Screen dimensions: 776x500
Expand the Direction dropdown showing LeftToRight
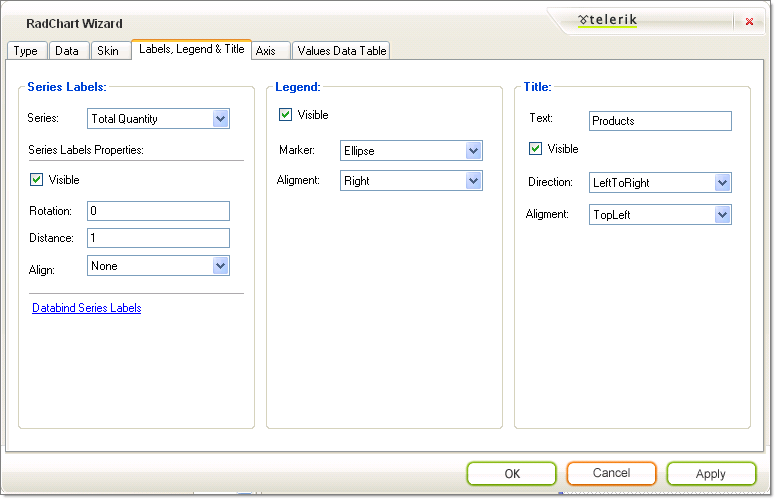click(x=660, y=183)
